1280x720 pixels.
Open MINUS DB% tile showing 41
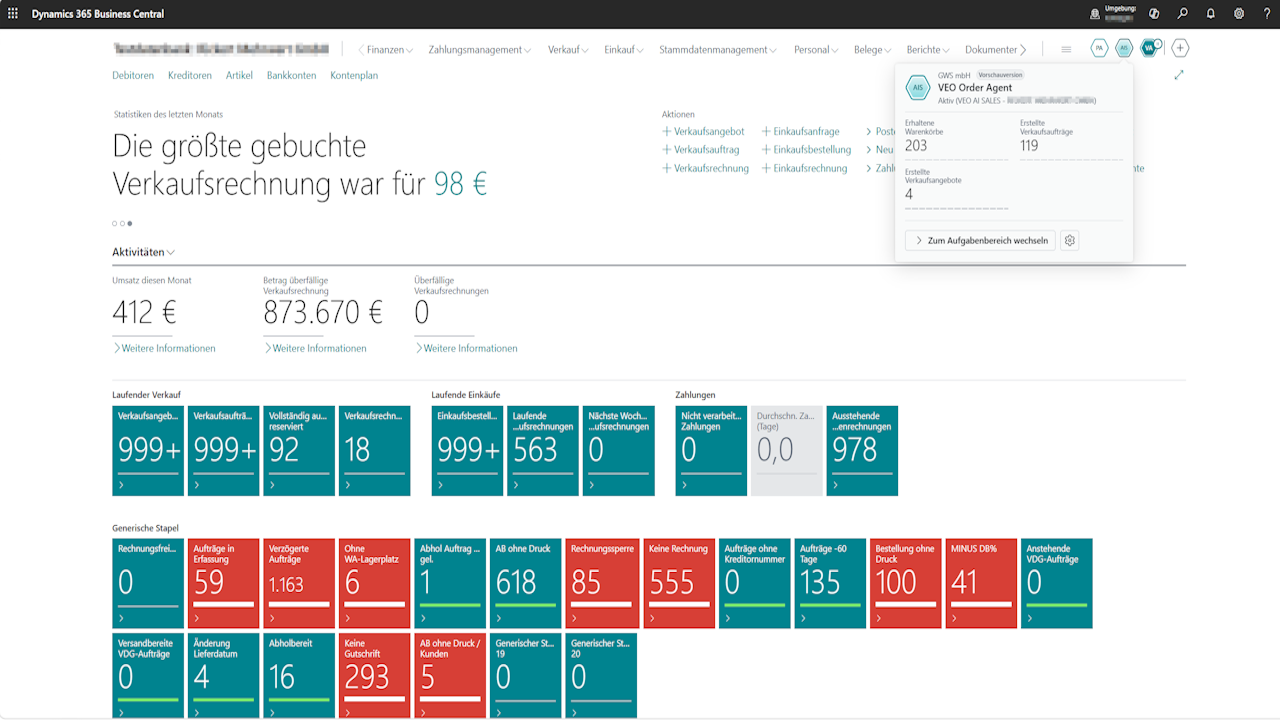point(981,583)
